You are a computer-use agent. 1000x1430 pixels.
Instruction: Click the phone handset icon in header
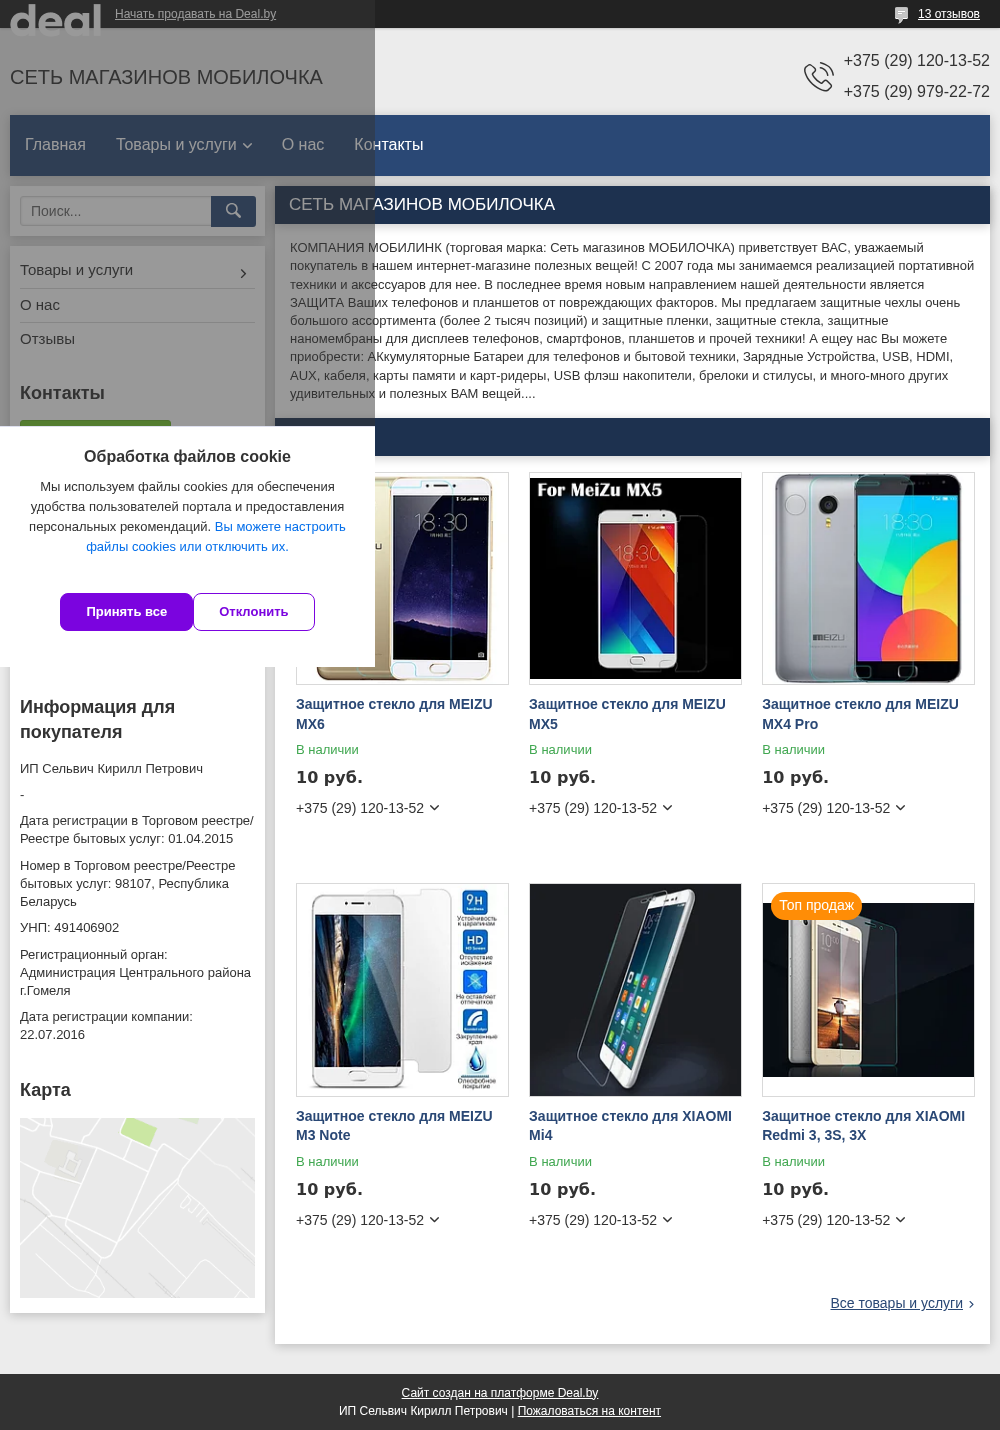coord(819,76)
